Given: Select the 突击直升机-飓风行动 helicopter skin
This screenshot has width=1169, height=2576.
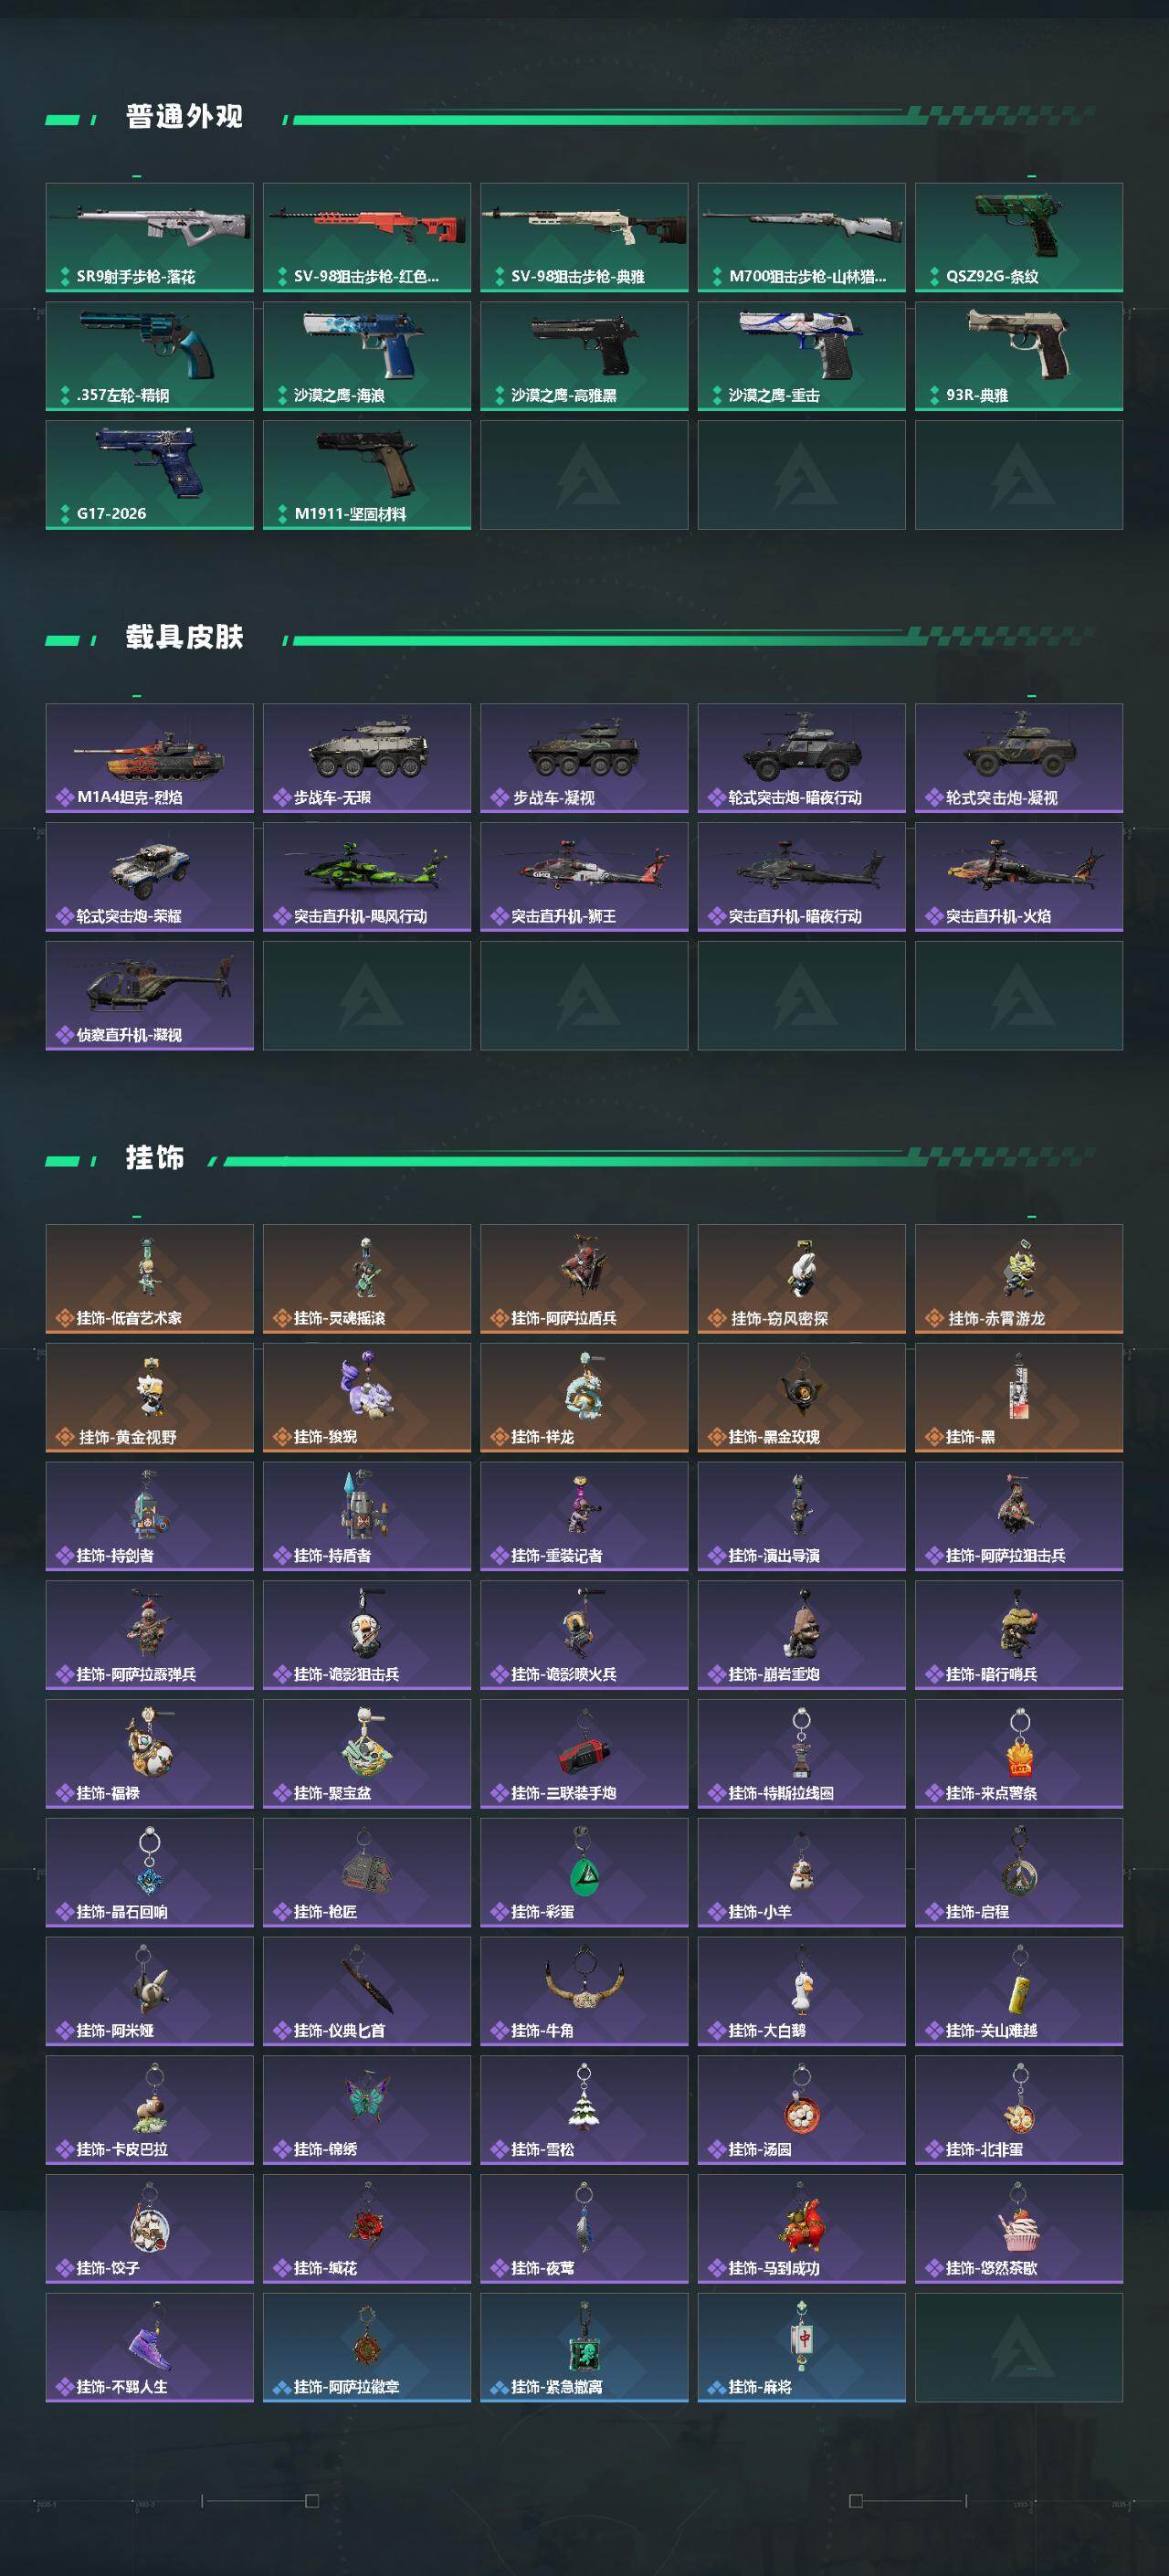Looking at the screenshot, I should click(x=367, y=877).
